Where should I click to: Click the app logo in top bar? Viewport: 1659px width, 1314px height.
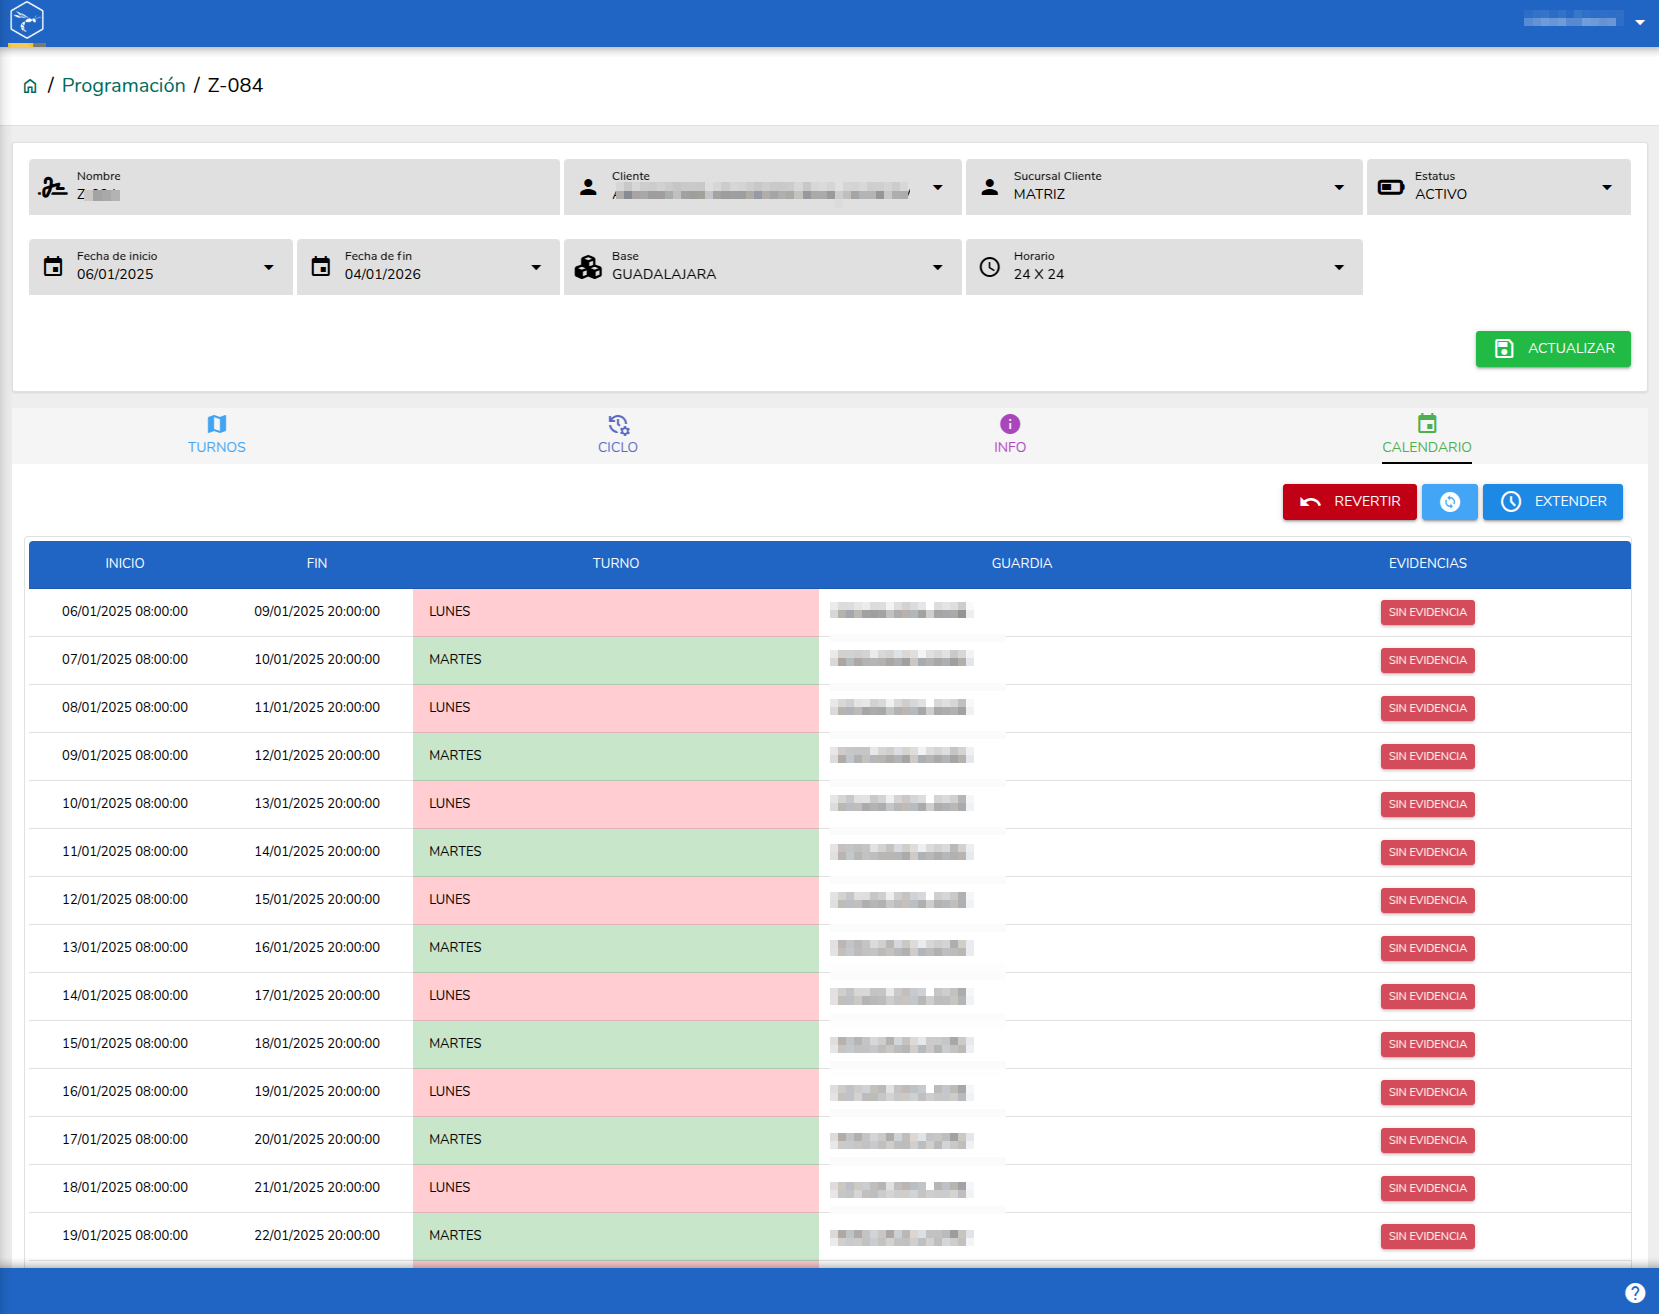[27, 20]
